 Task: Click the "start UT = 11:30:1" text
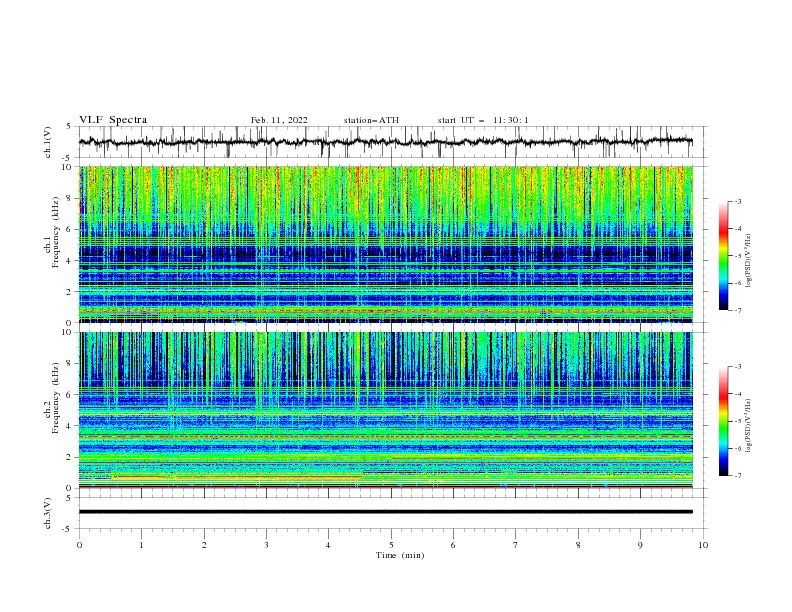483,120
